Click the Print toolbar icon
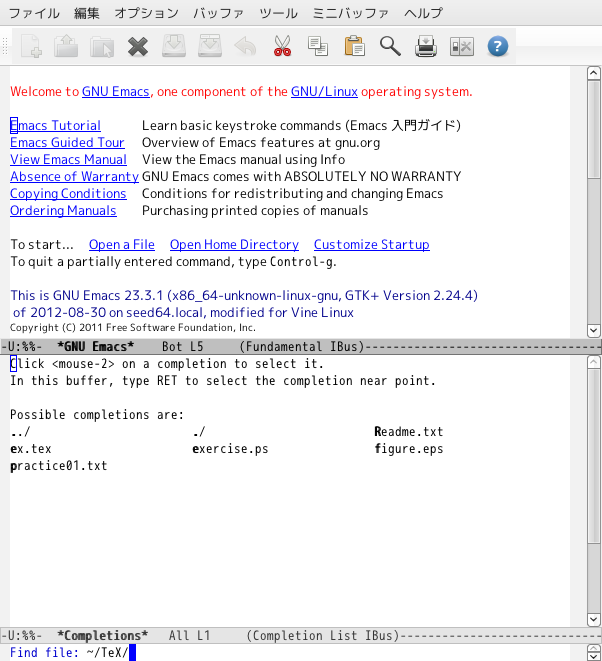 pyautogui.click(x=426, y=46)
